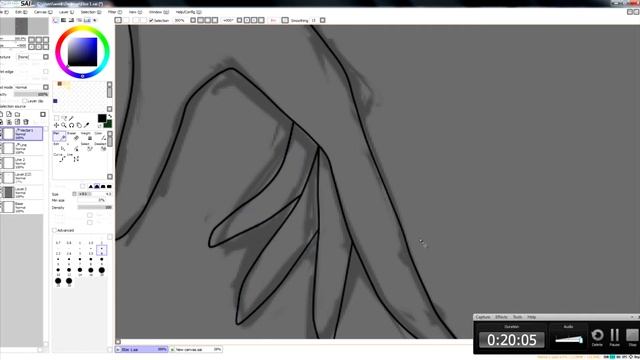This screenshot has width=640, height=360.
Task: Toggle the Selection checkbox in the toolbar
Action: 151,20
